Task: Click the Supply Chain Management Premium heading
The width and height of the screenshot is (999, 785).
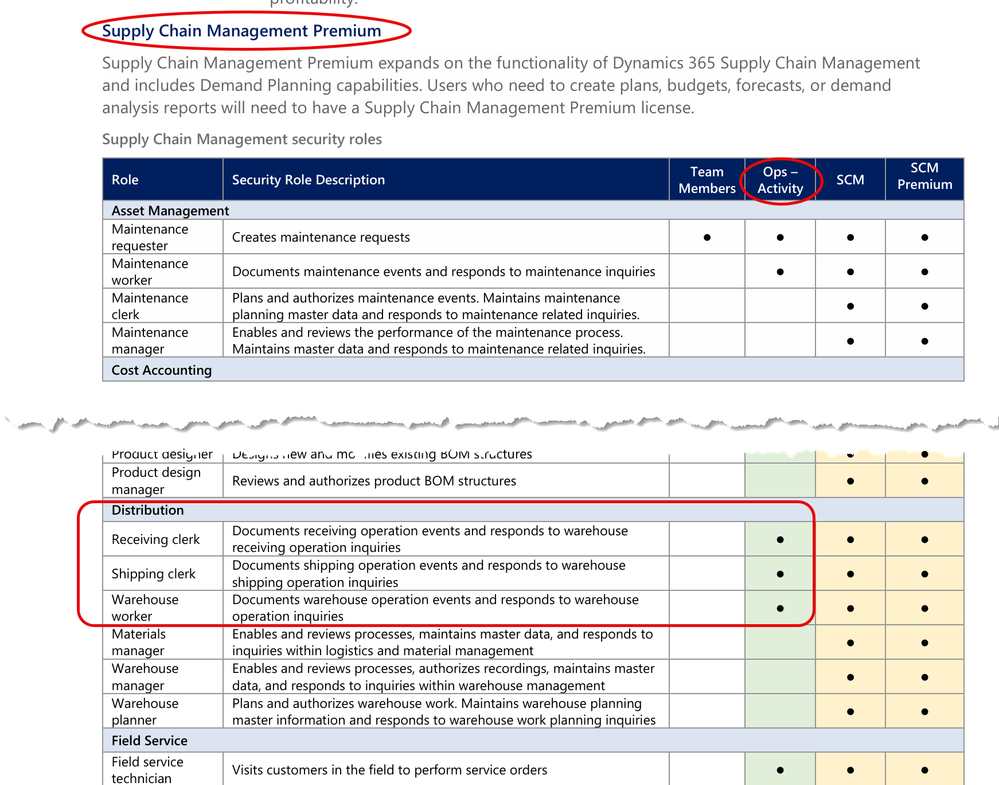Action: 241,31
